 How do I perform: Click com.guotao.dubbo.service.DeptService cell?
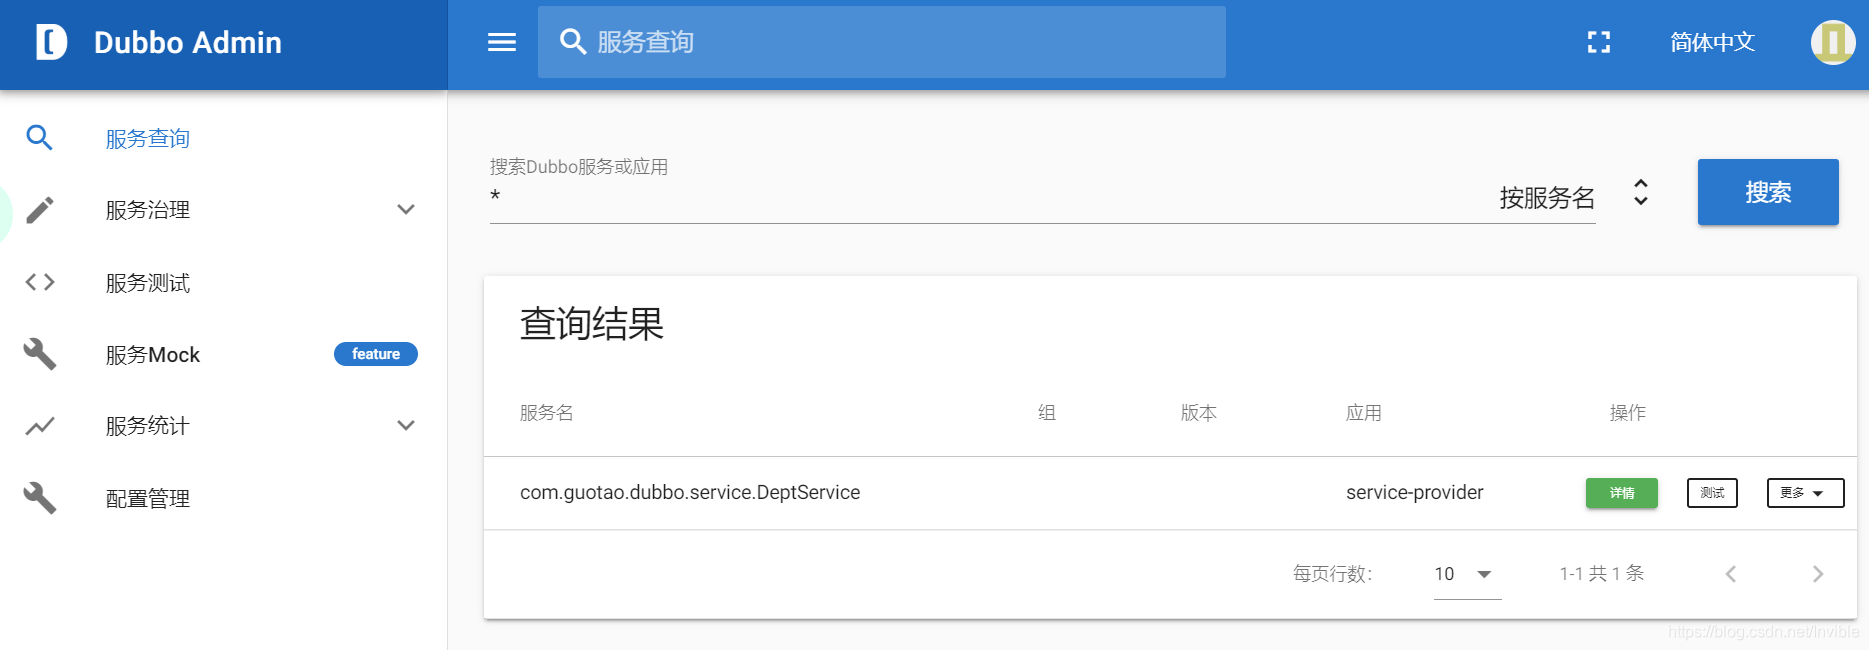(690, 492)
